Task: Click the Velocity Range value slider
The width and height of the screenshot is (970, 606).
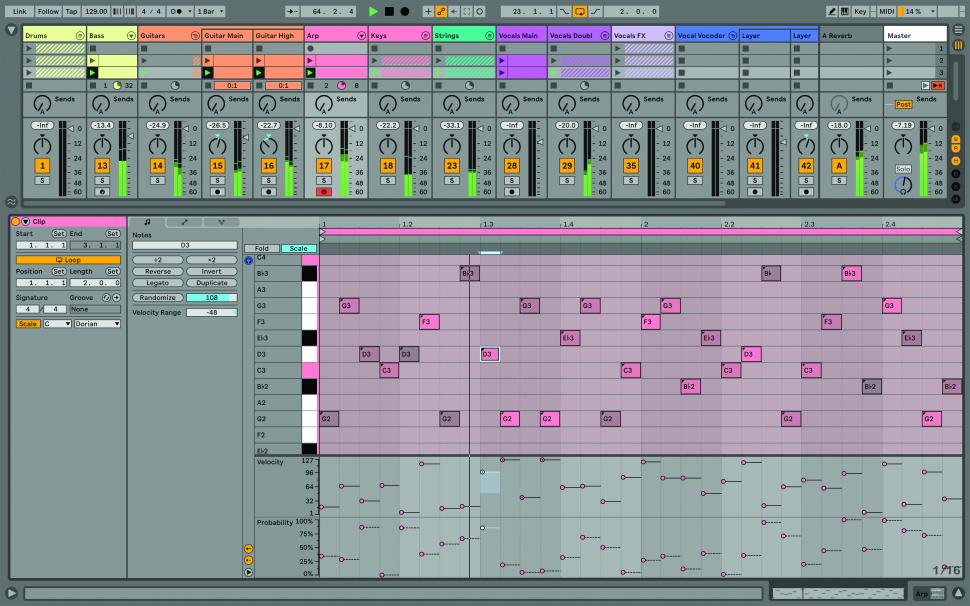Action: tap(212, 313)
